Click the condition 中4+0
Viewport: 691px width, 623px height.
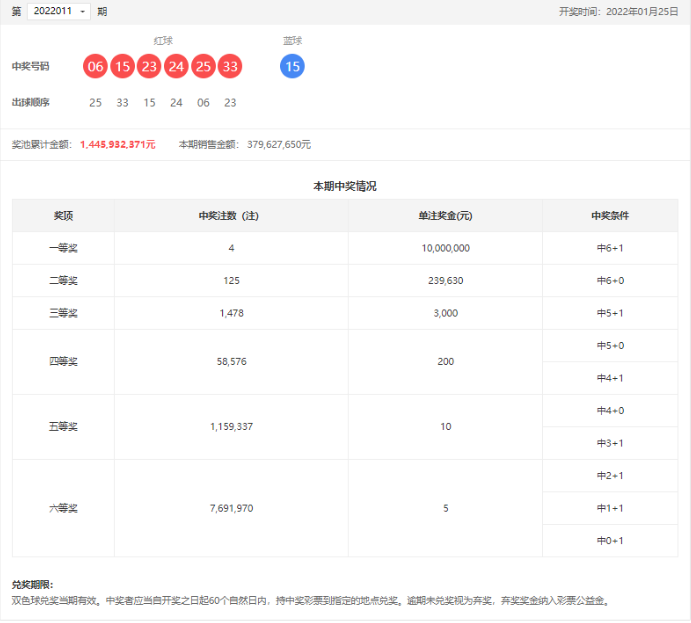pos(610,411)
